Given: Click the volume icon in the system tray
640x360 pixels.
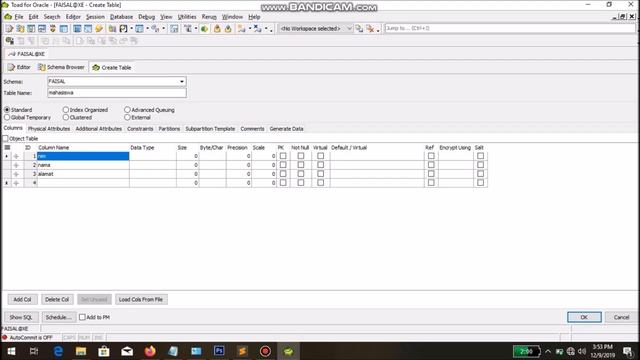Looking at the screenshot, I should click(582, 351).
